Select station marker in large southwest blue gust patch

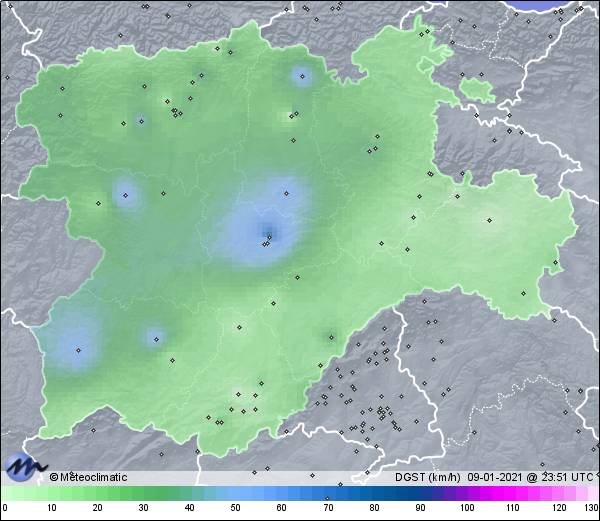click(78, 350)
